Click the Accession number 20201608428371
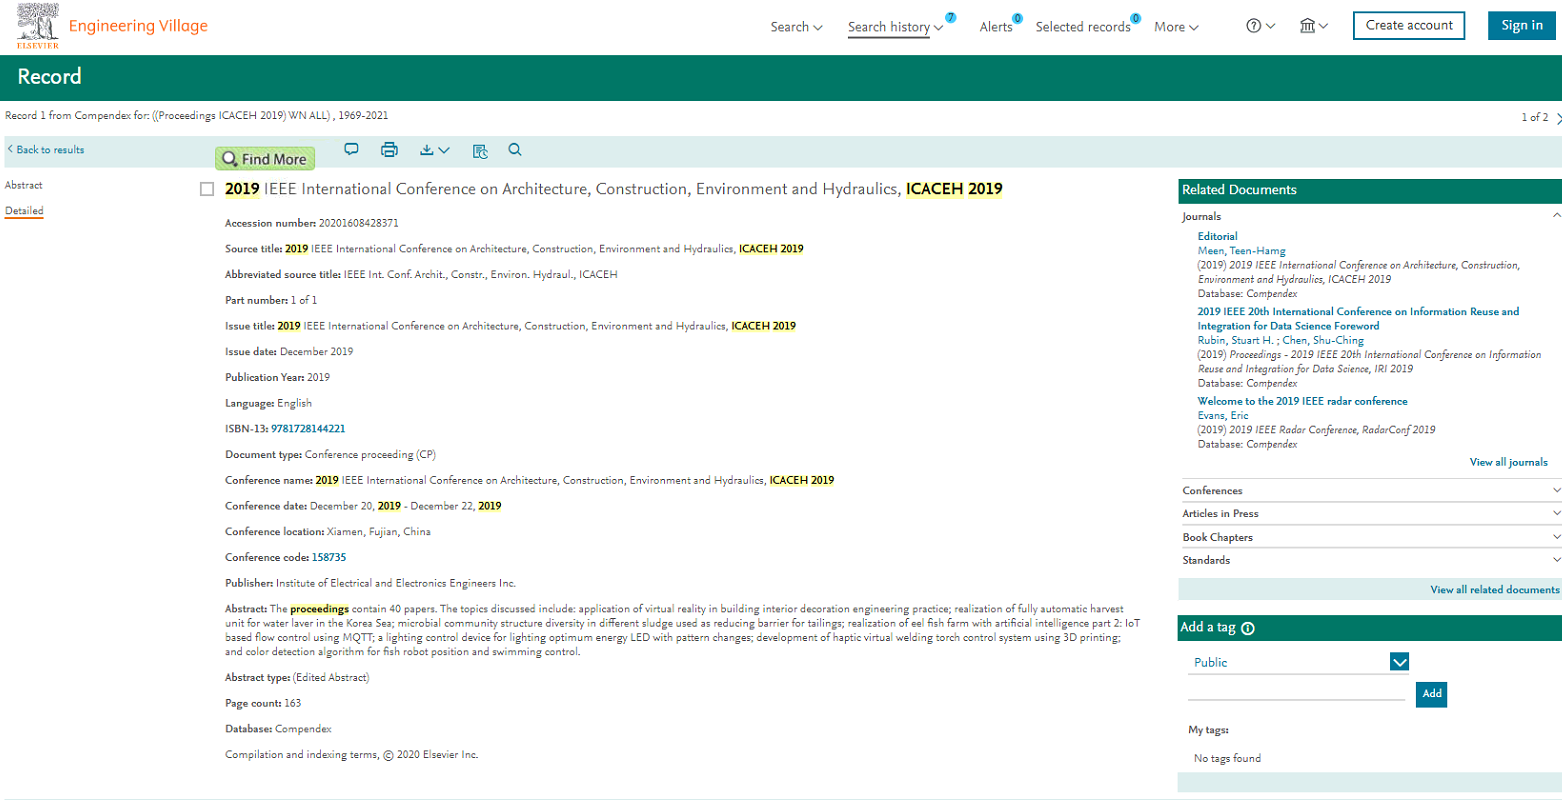1562x800 pixels. [x=358, y=223]
